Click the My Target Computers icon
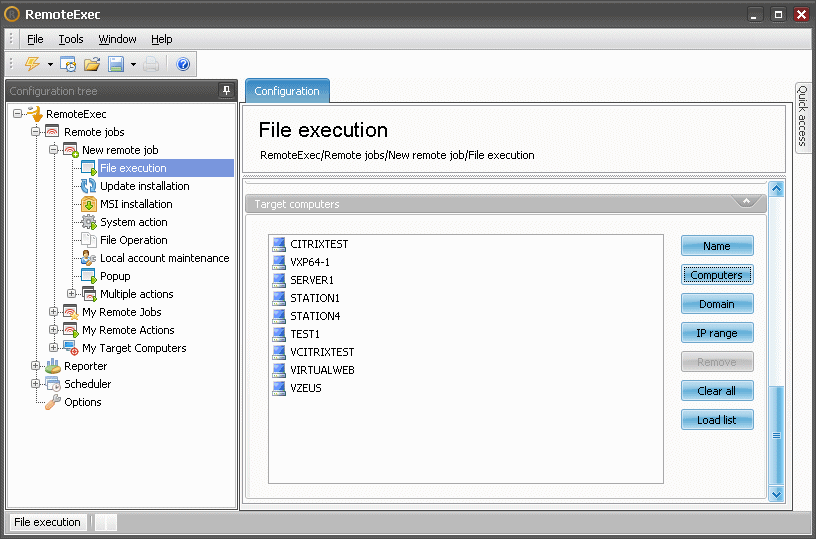The height and width of the screenshot is (539, 816). 71,348
